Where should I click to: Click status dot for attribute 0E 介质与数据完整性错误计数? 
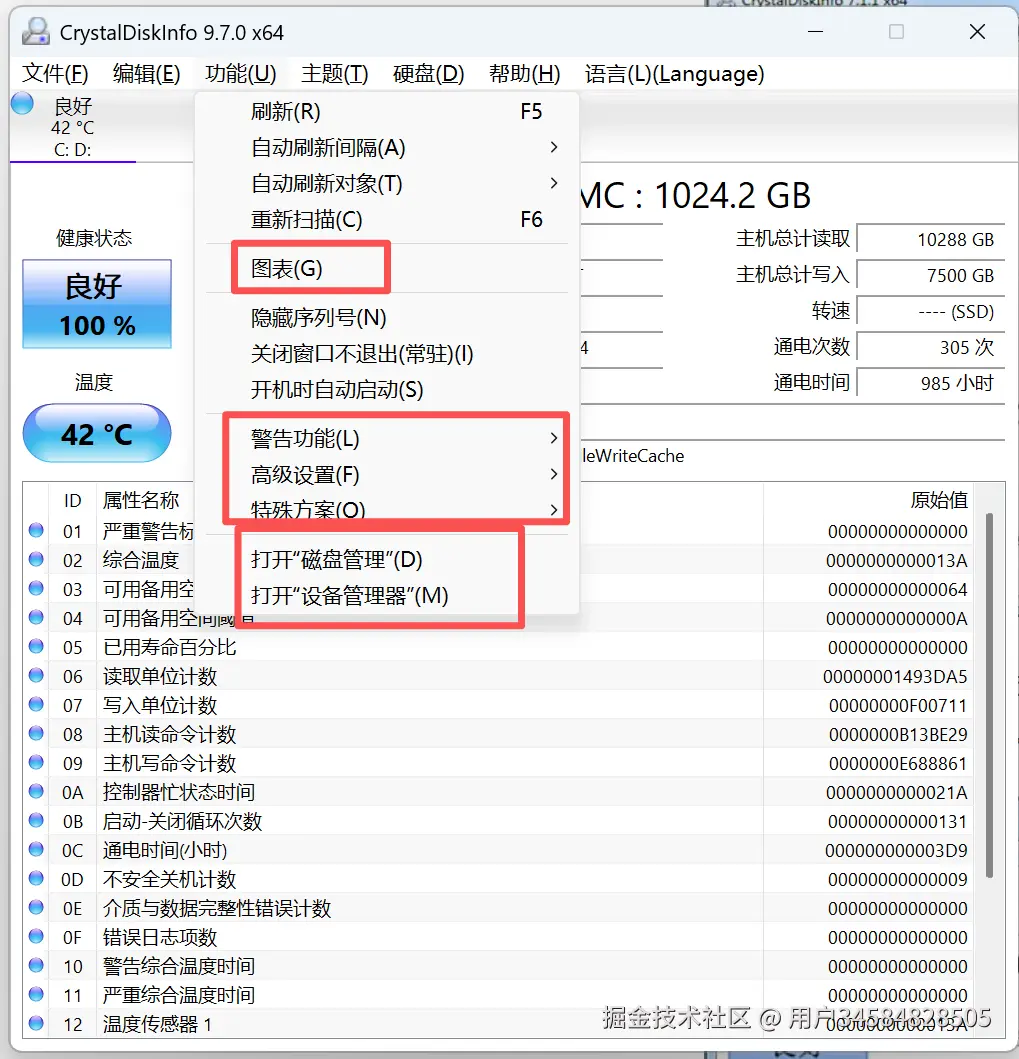tap(36, 907)
